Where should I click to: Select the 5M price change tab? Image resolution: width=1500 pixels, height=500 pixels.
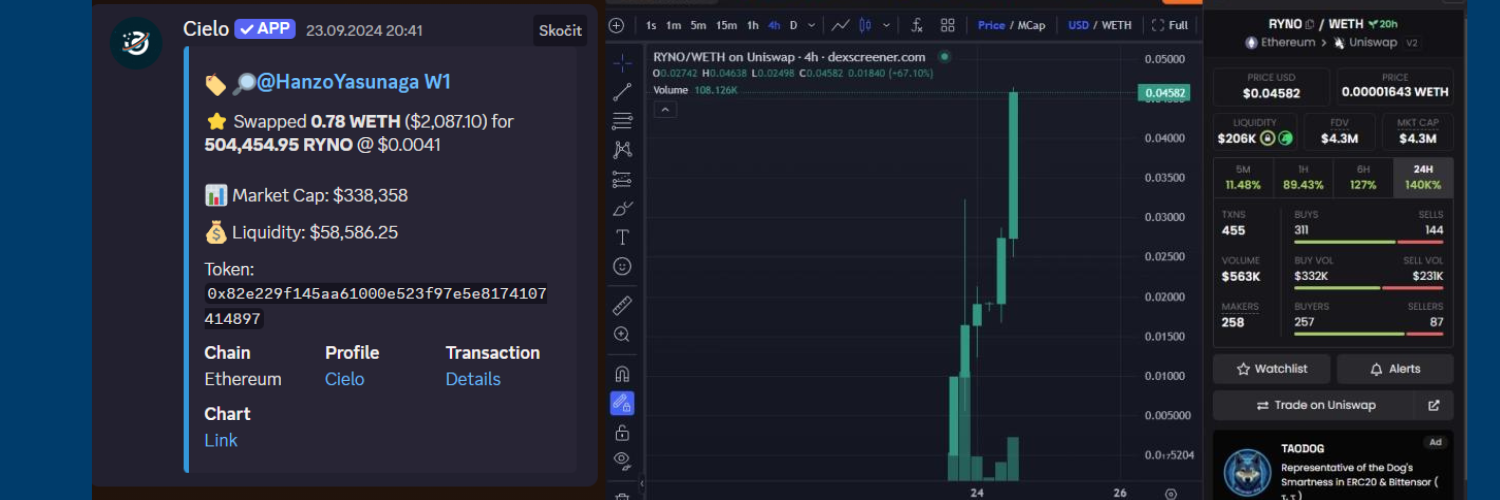[x=1243, y=177]
